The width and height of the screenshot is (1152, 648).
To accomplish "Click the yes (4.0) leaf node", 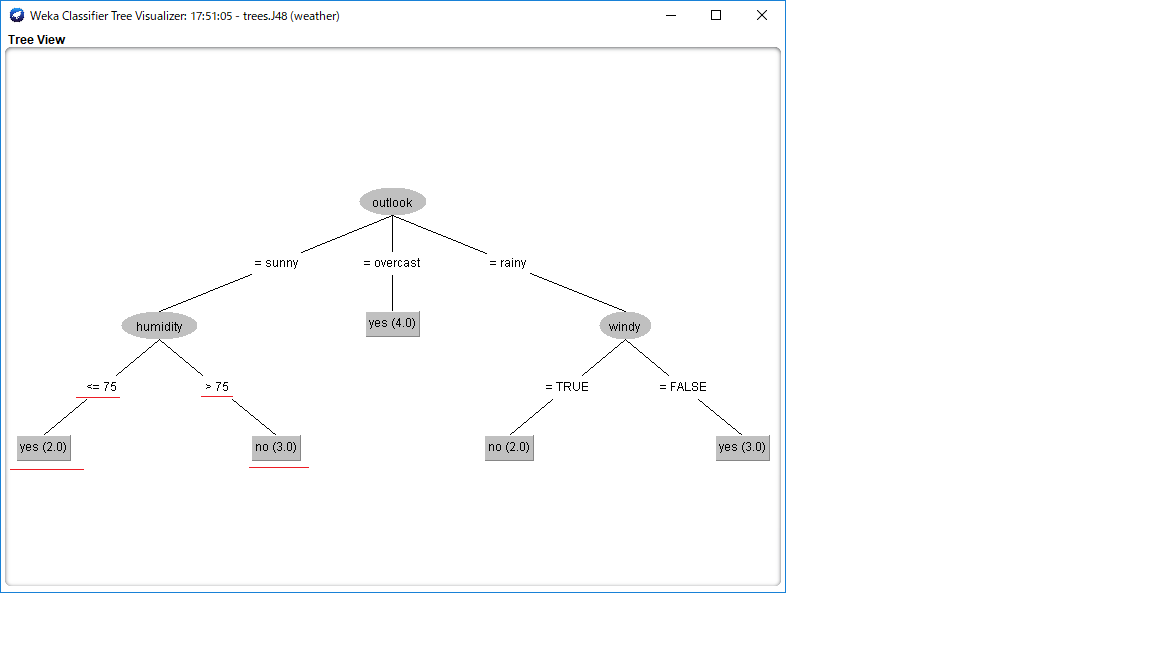I will (392, 323).
